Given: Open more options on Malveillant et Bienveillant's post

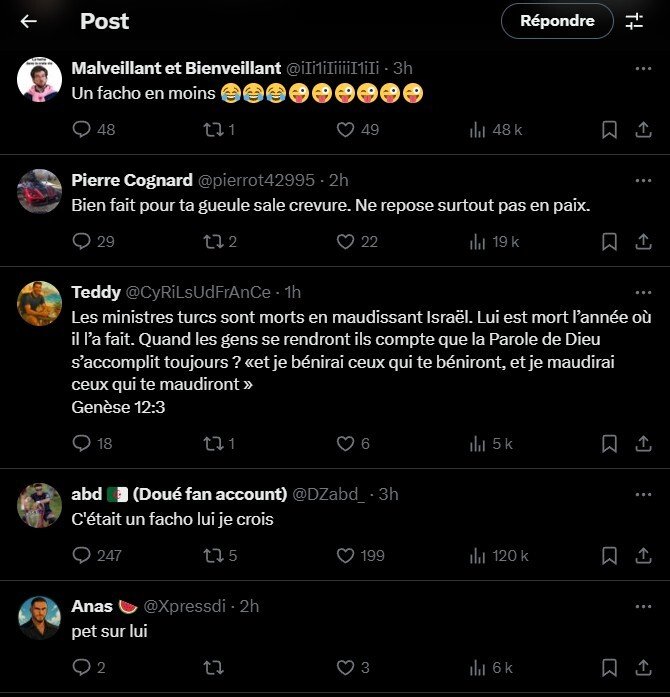Looking at the screenshot, I should tap(645, 68).
